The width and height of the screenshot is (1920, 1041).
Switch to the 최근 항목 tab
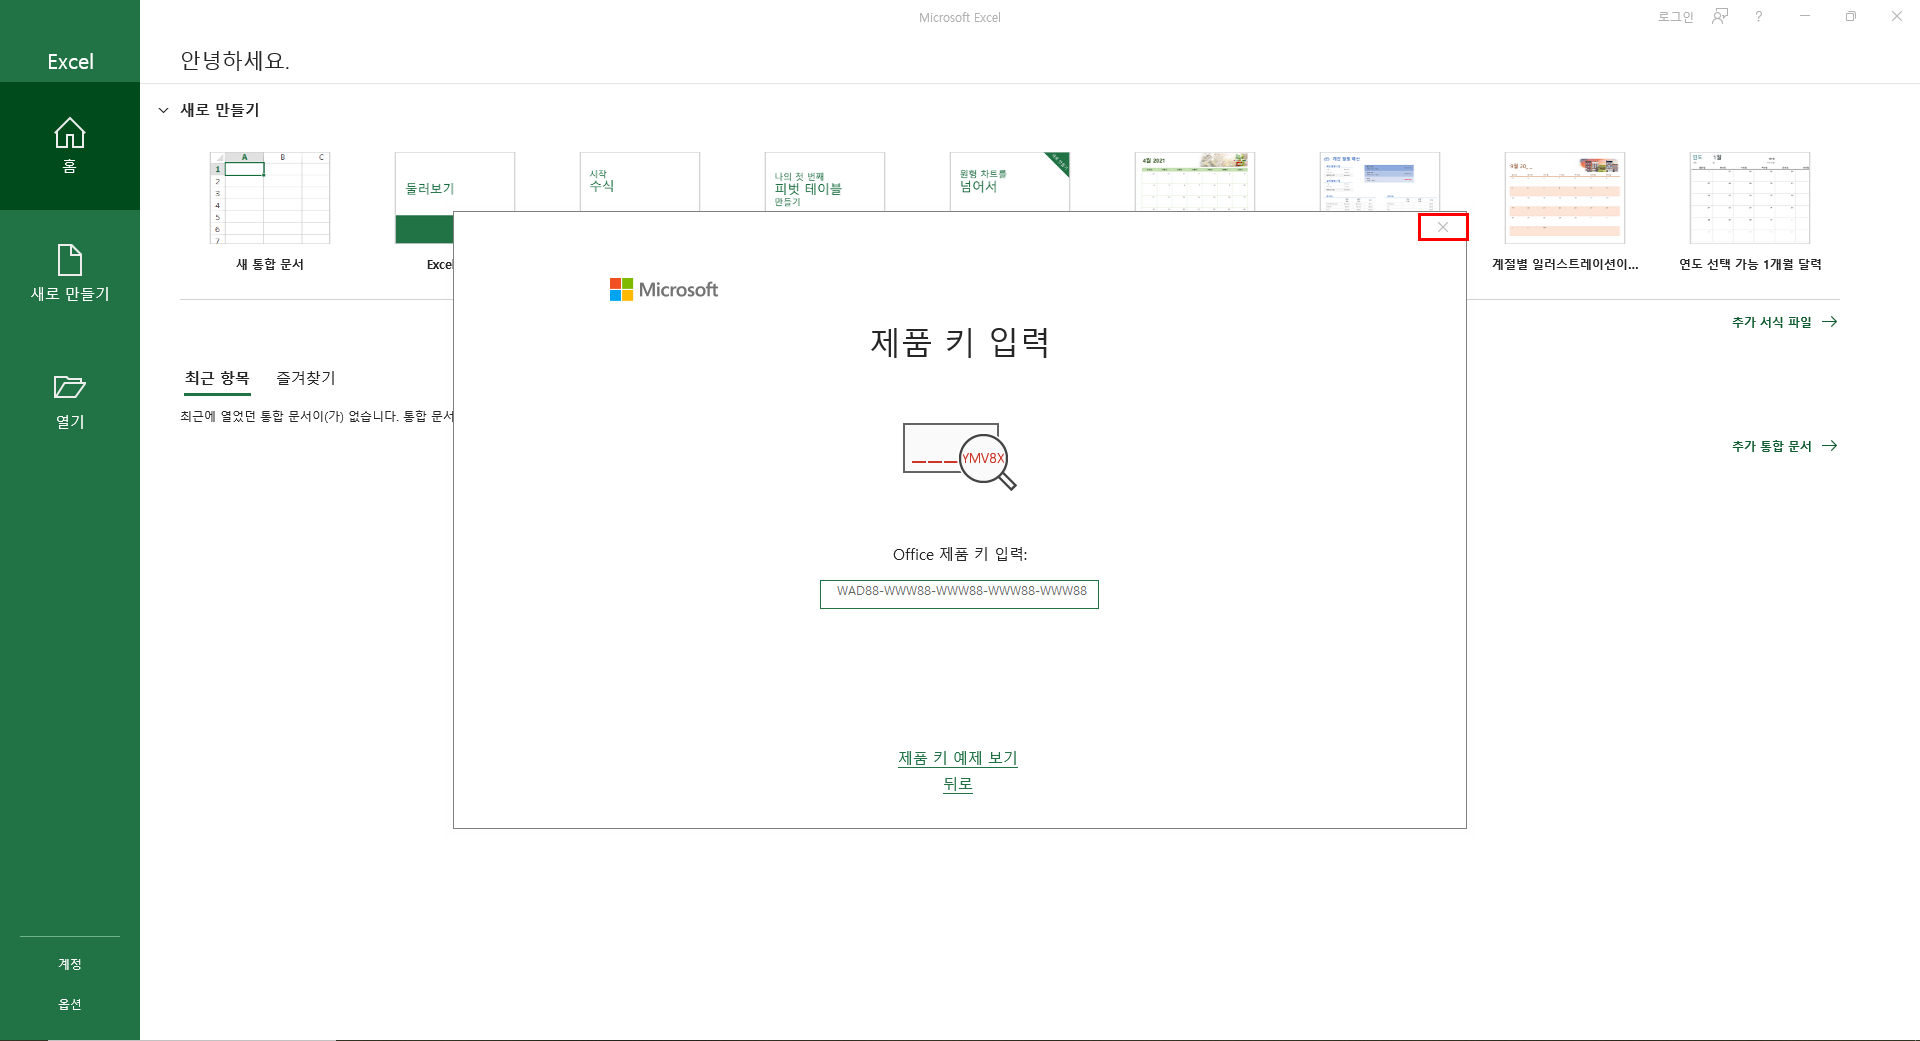[217, 378]
